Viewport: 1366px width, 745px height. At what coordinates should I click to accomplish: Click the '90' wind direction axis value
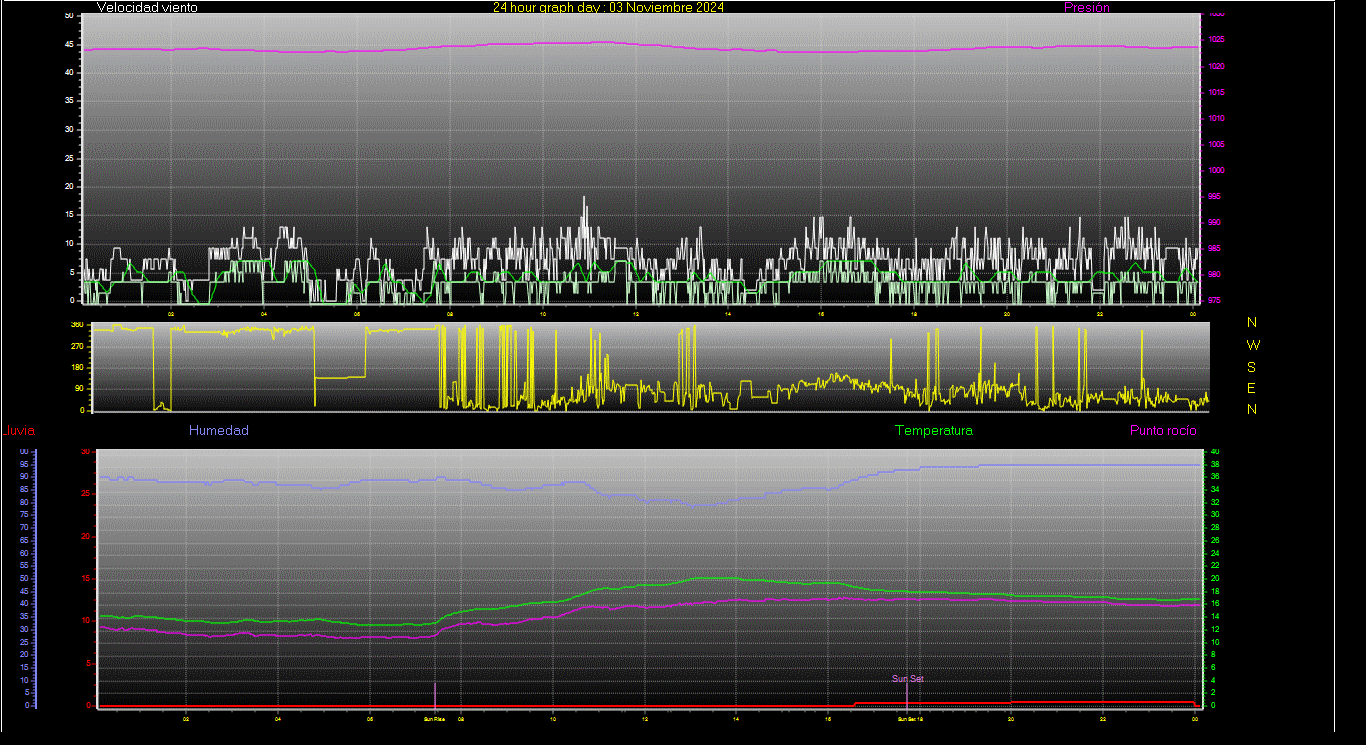(x=79, y=389)
